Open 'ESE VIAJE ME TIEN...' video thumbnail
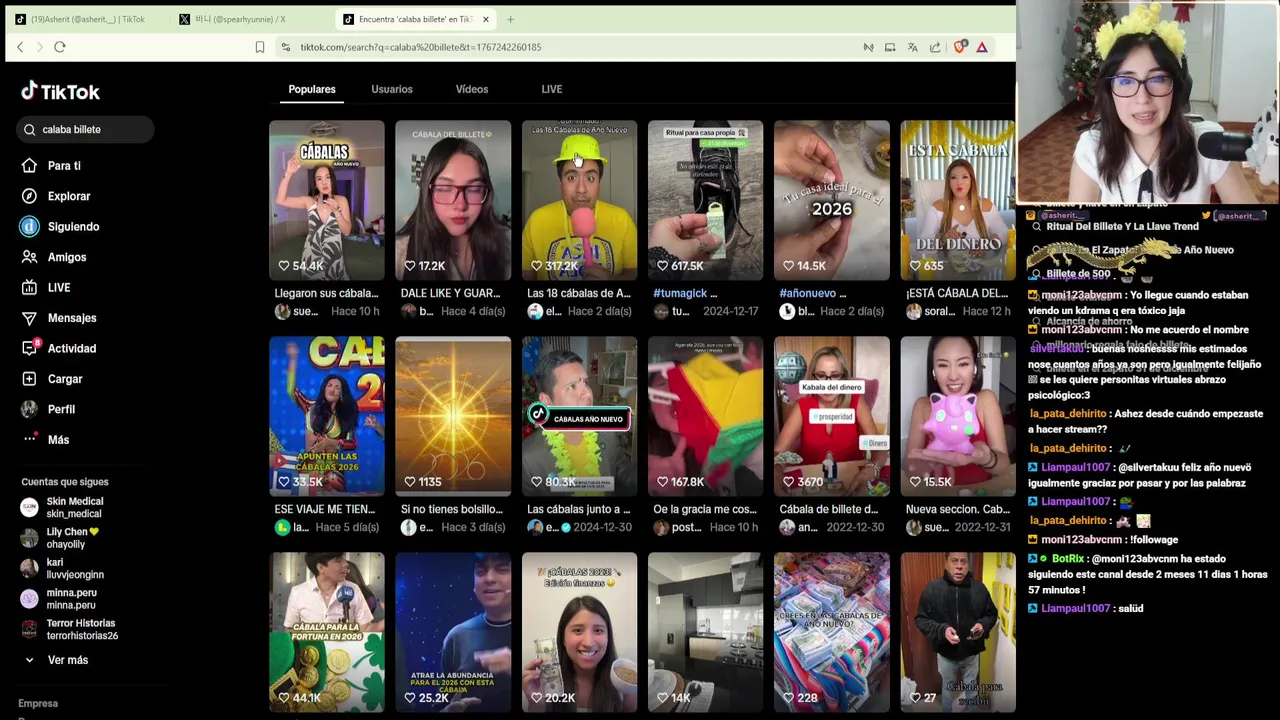Image resolution: width=1280 pixels, height=720 pixels. 326,416
